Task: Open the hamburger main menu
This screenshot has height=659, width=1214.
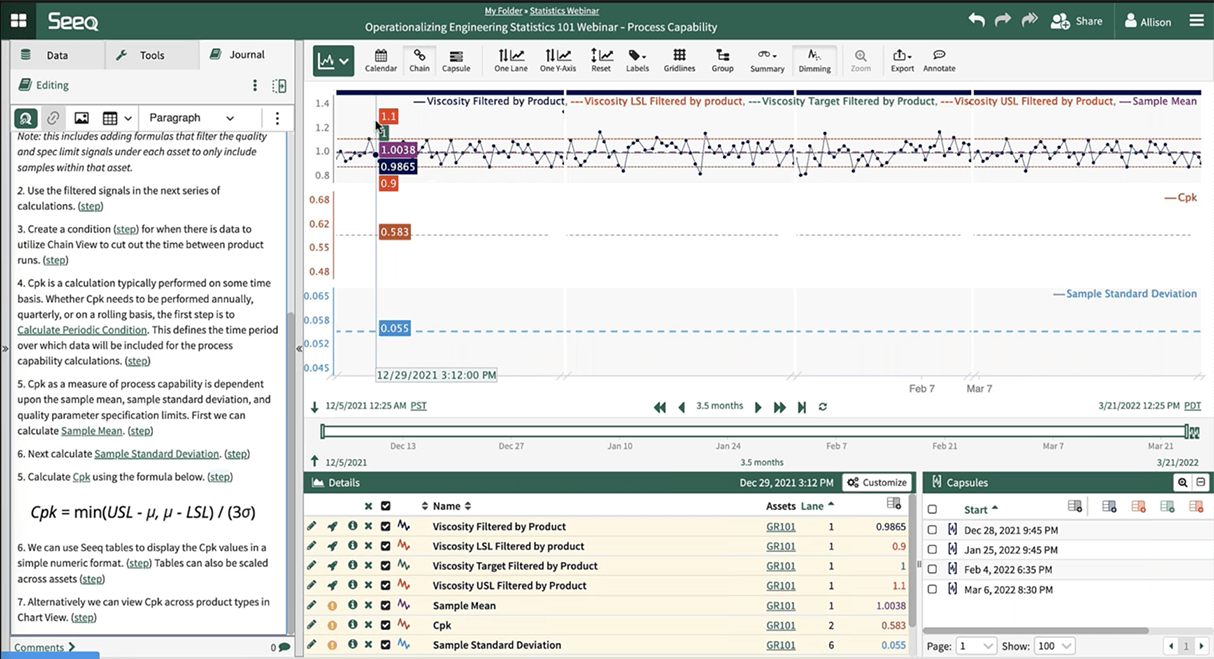Action: point(1196,20)
